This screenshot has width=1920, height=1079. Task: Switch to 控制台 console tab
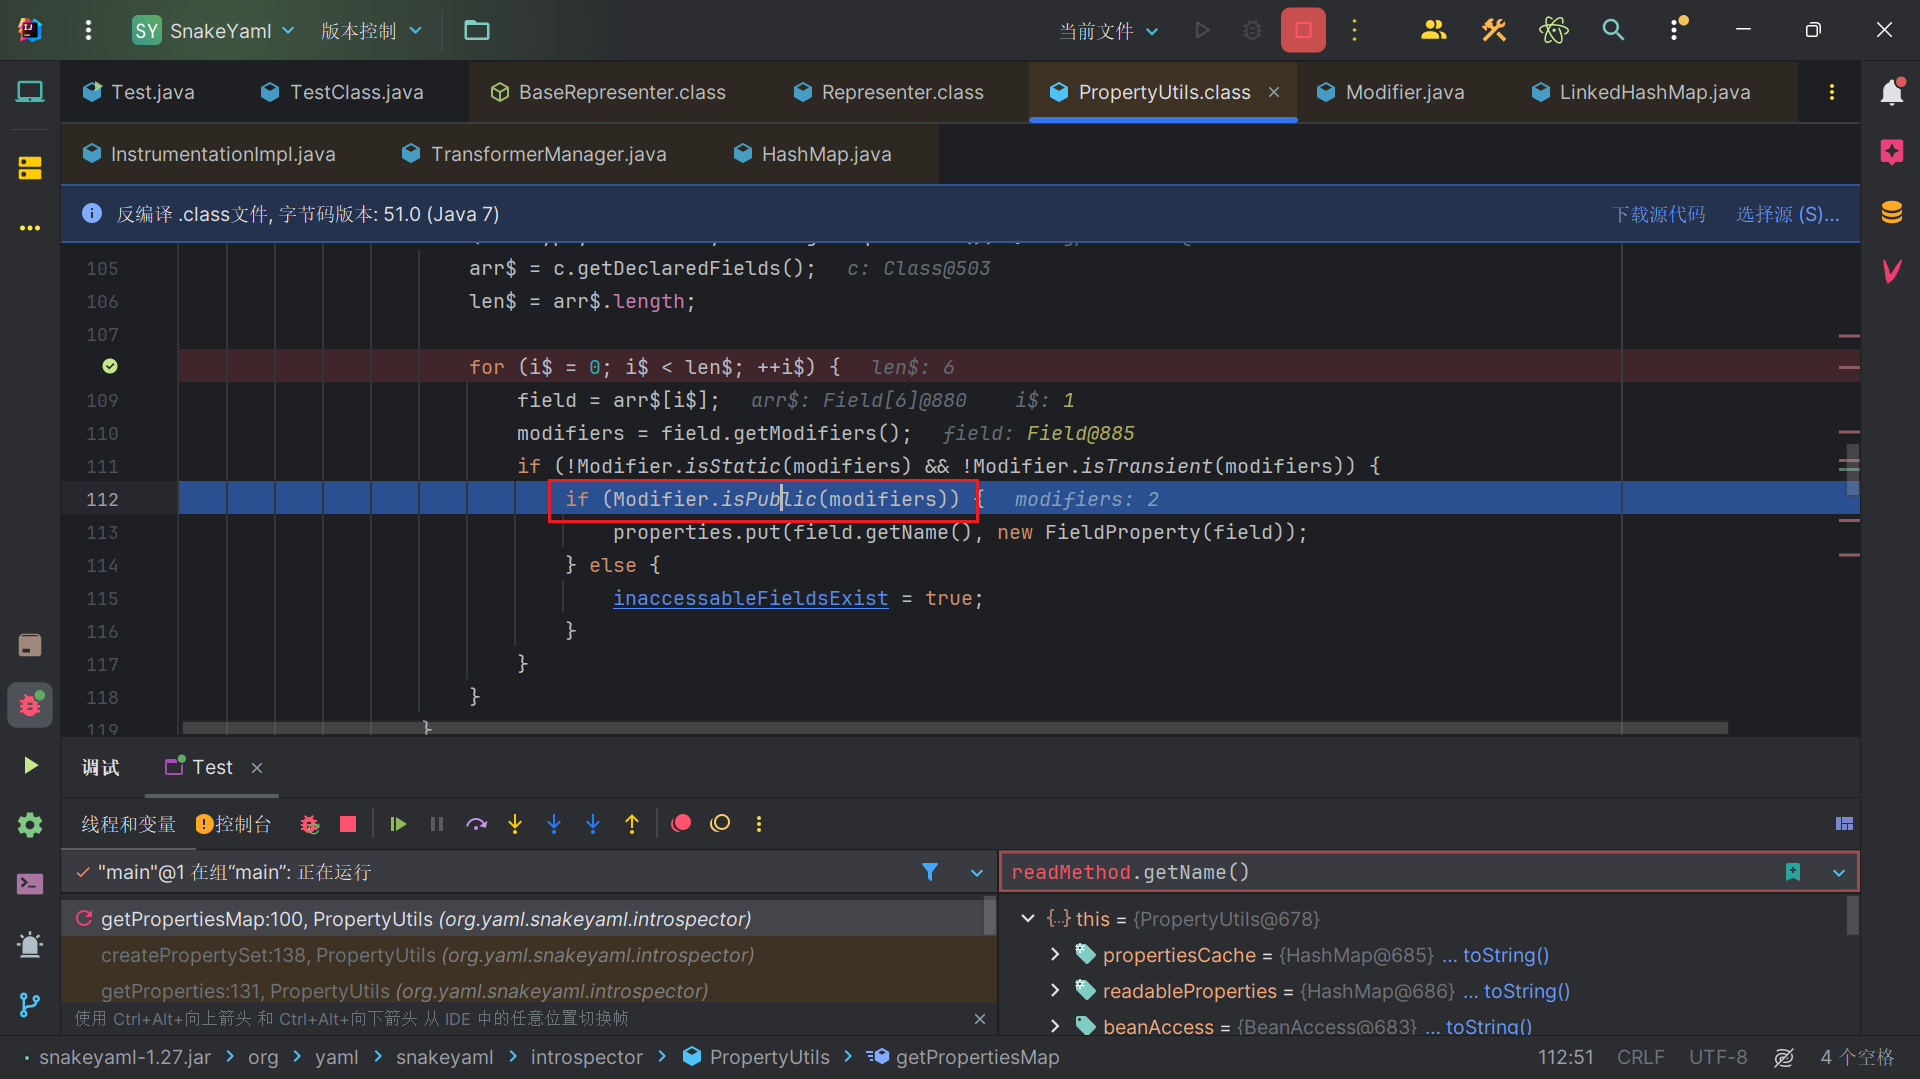[233, 824]
